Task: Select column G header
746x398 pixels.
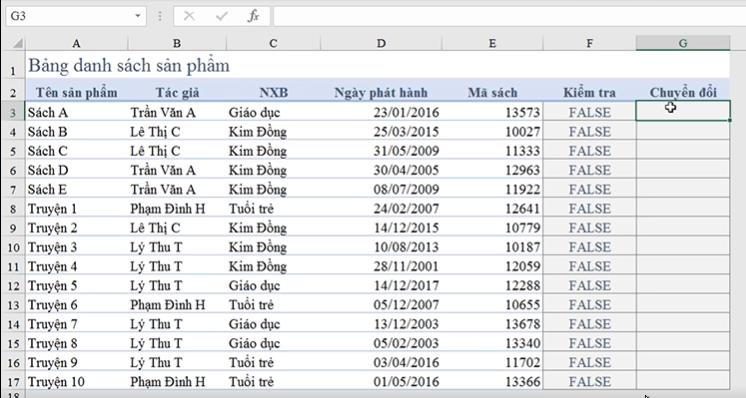Action: click(683, 43)
